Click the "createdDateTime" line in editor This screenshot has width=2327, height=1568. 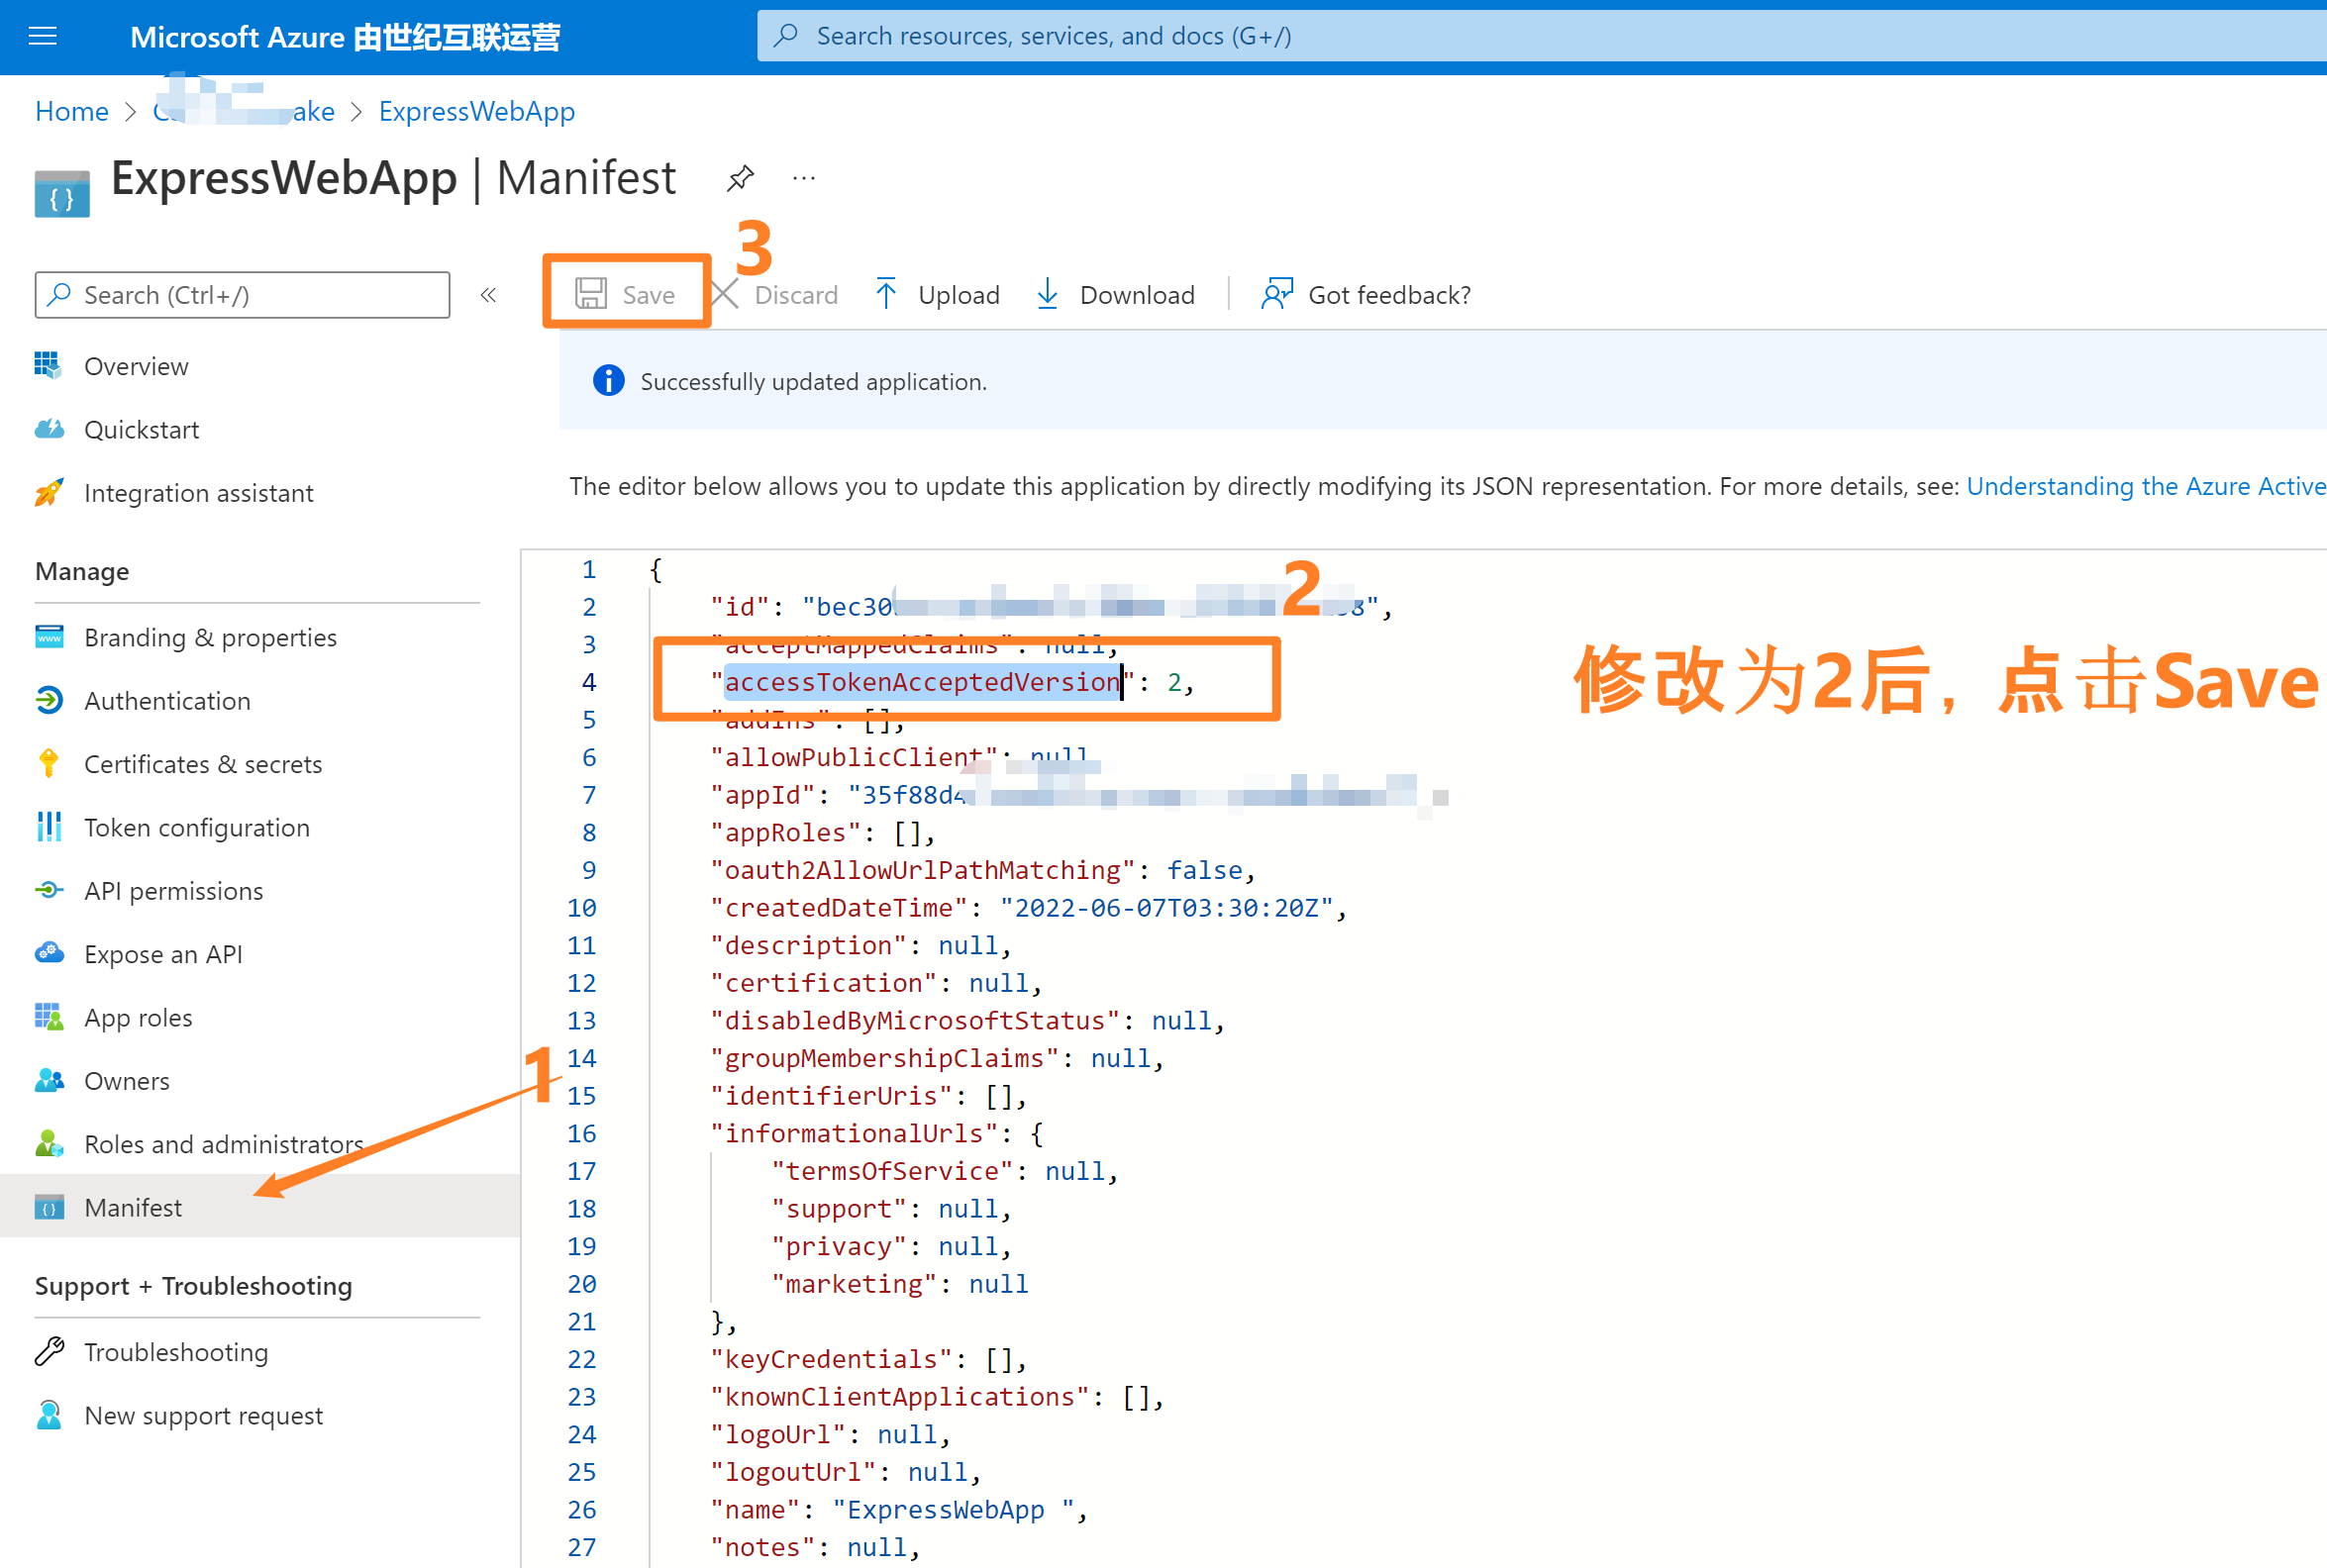1028,908
